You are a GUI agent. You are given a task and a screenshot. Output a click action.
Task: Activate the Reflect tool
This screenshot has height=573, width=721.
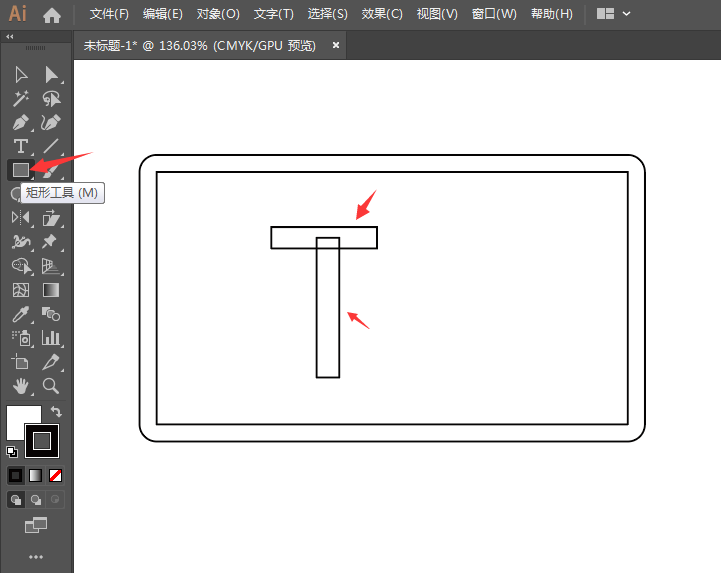click(x=21, y=218)
